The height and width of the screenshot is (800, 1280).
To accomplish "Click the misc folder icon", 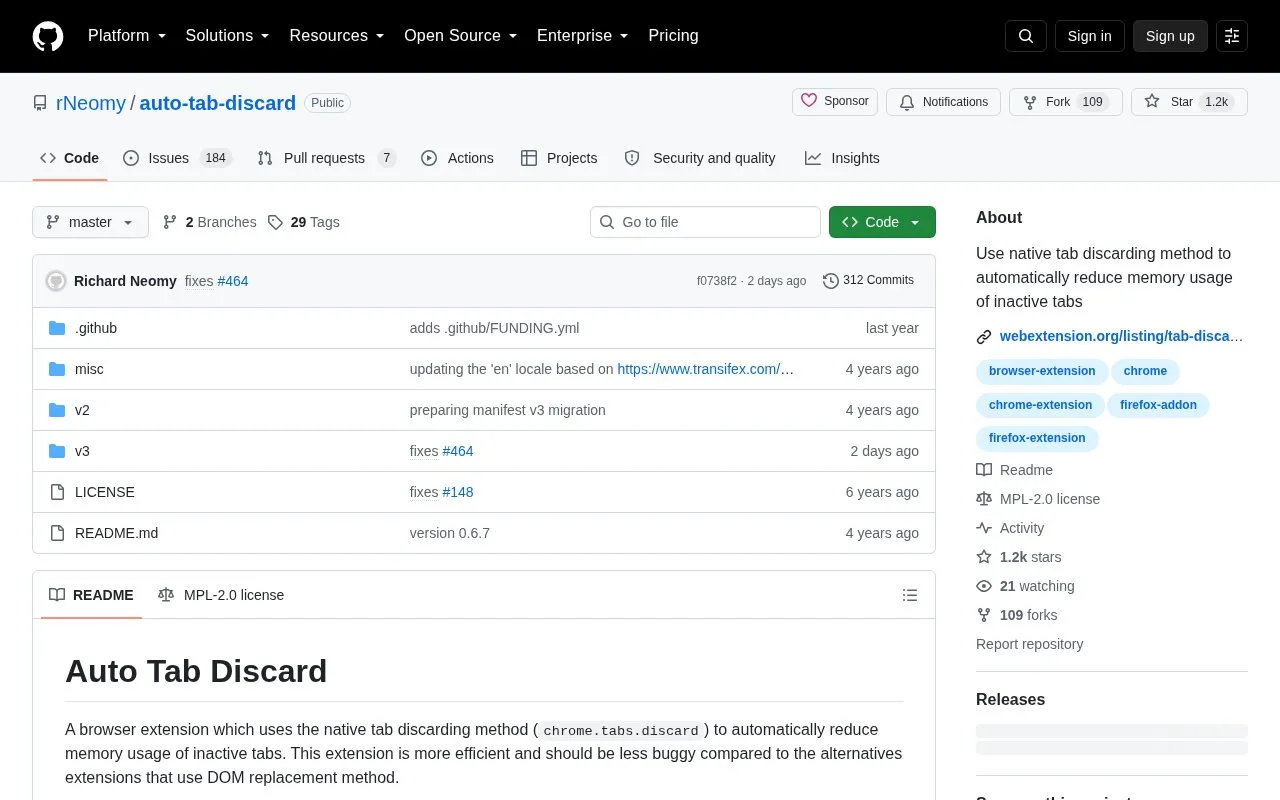I will coord(57,369).
